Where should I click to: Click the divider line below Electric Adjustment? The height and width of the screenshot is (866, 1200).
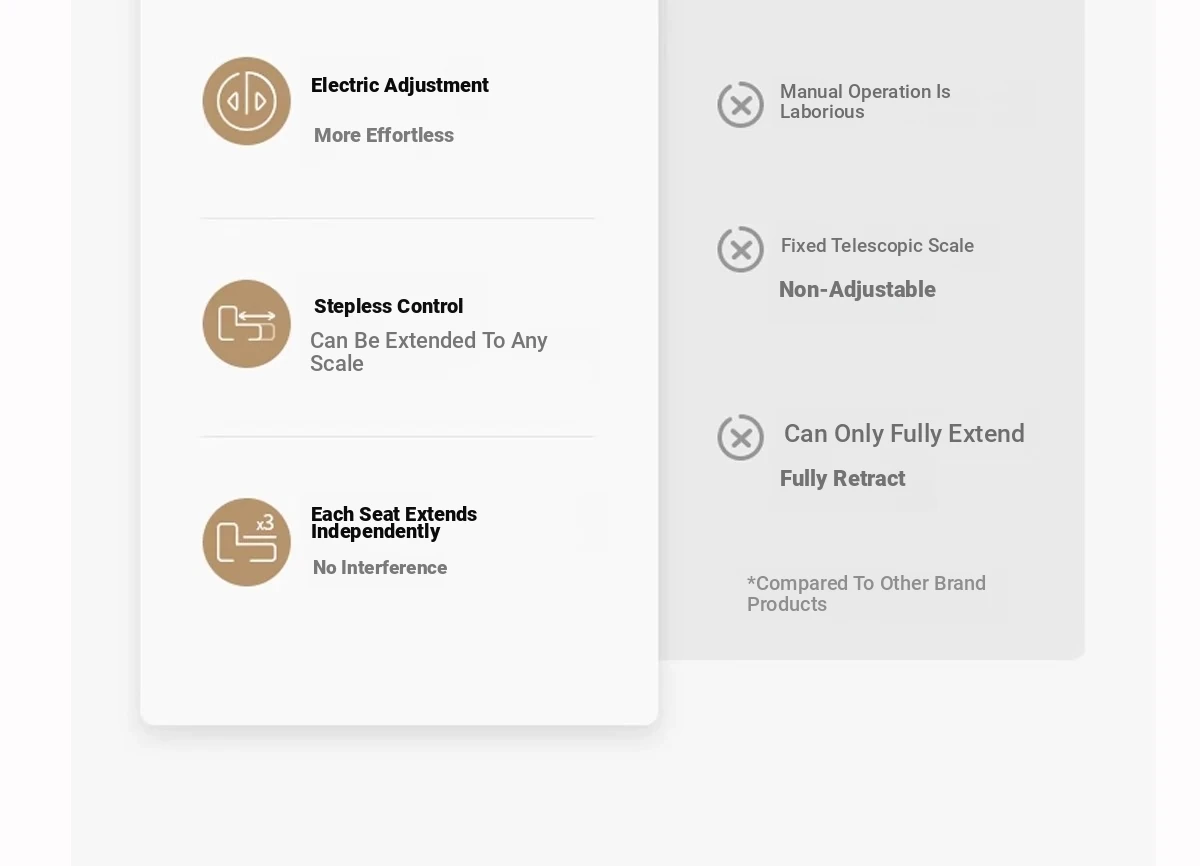point(398,218)
